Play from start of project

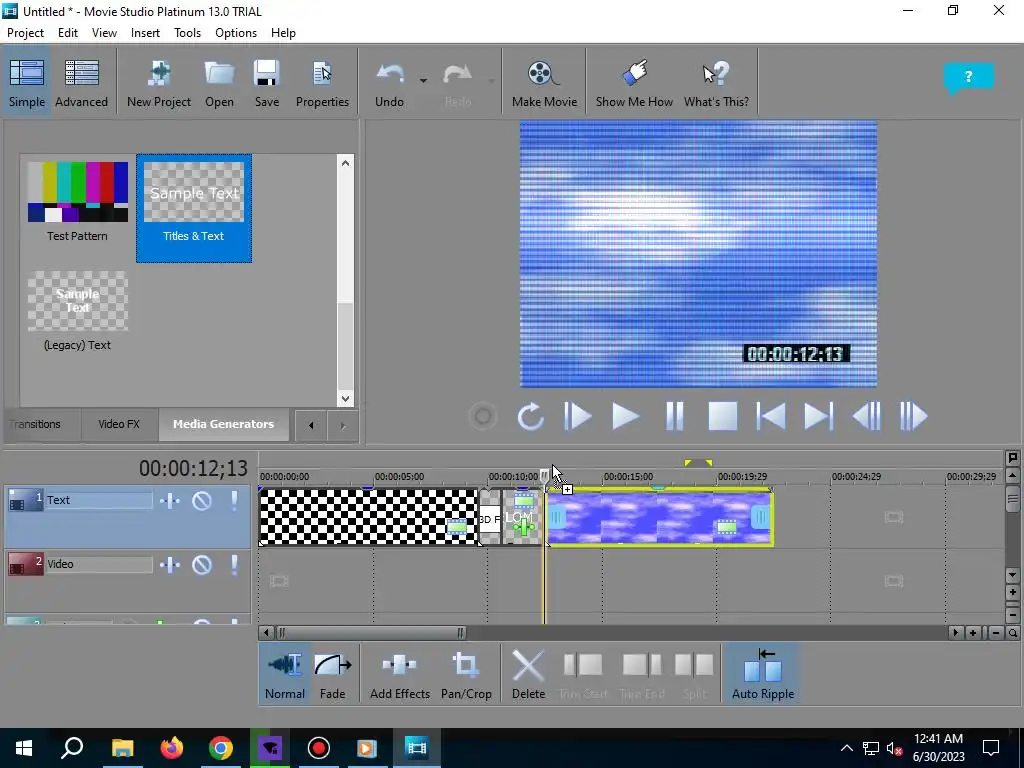coord(577,416)
